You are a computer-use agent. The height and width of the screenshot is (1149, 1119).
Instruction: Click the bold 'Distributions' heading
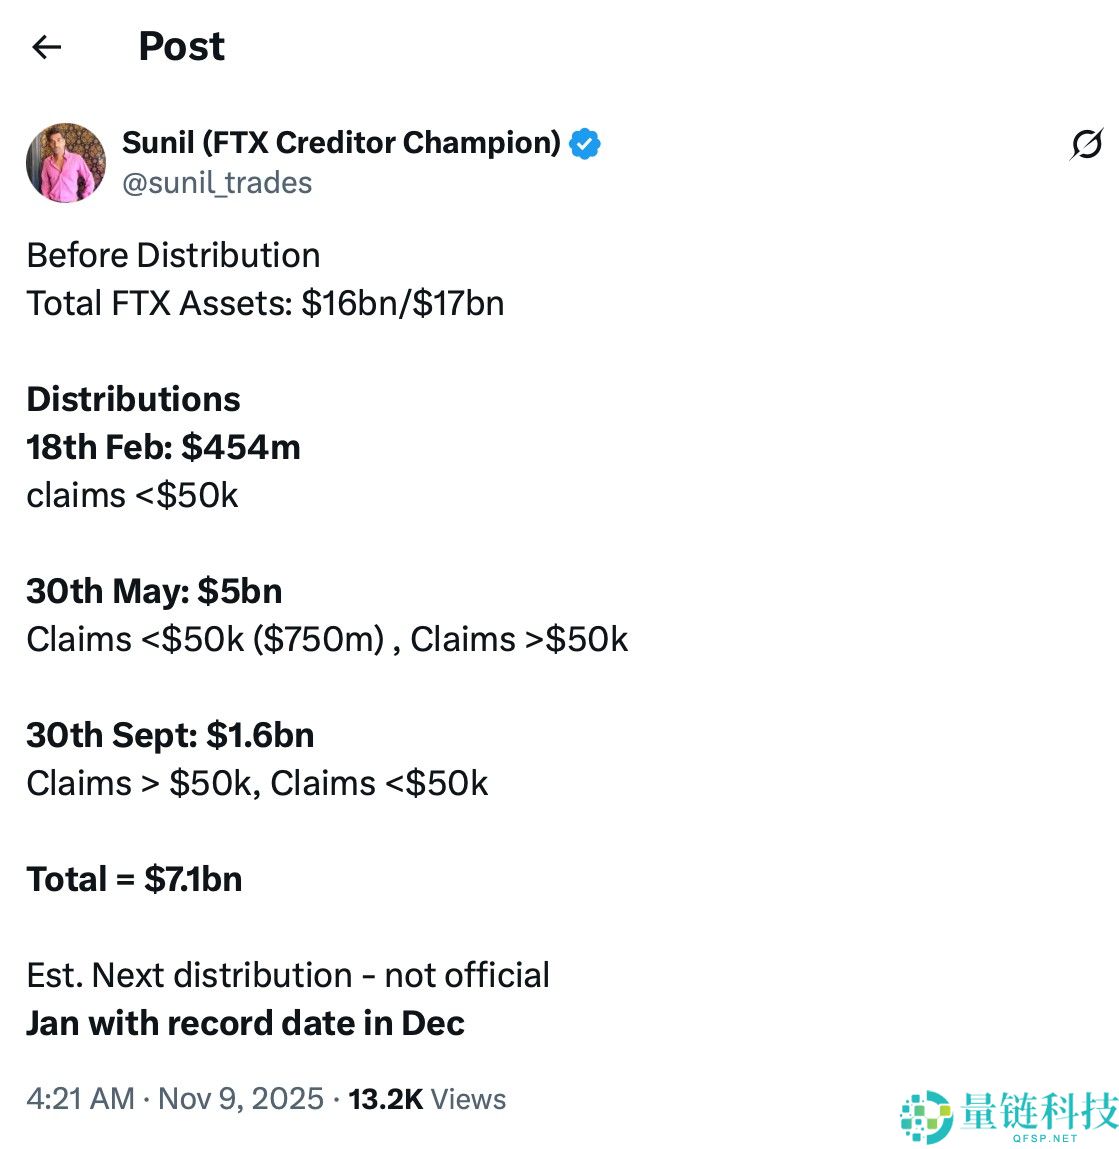coord(133,399)
